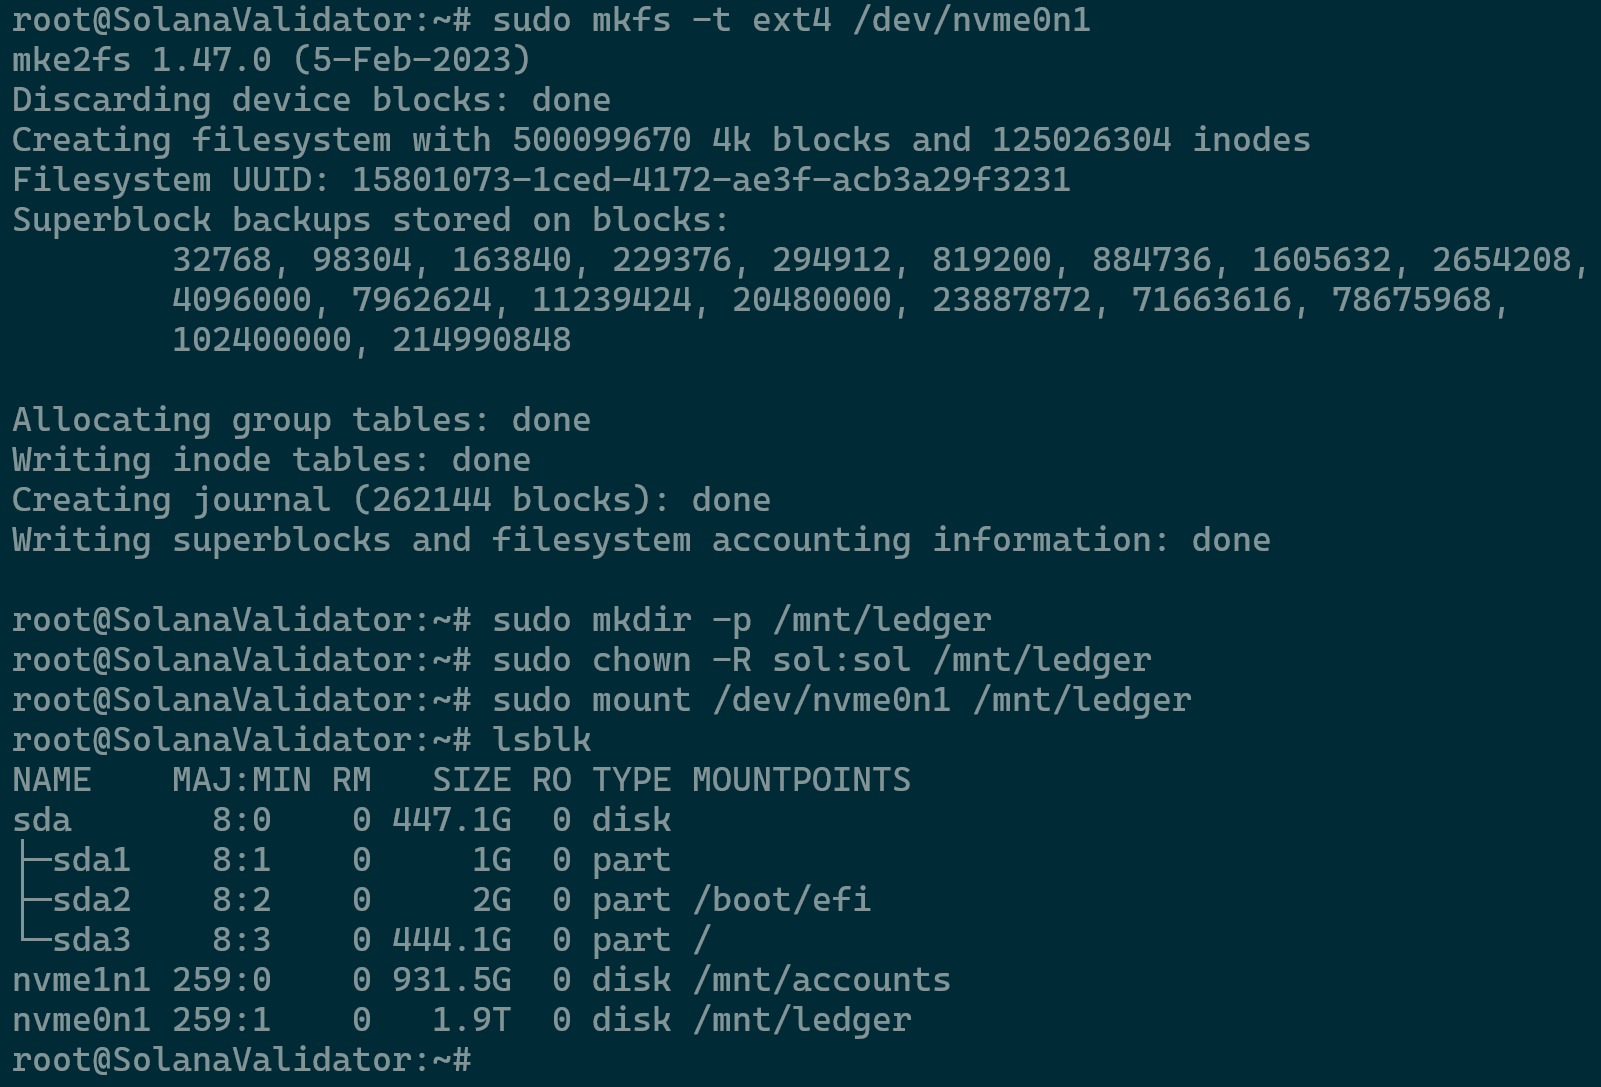
Task: Click the filesystem UUID value
Action: (x=710, y=180)
